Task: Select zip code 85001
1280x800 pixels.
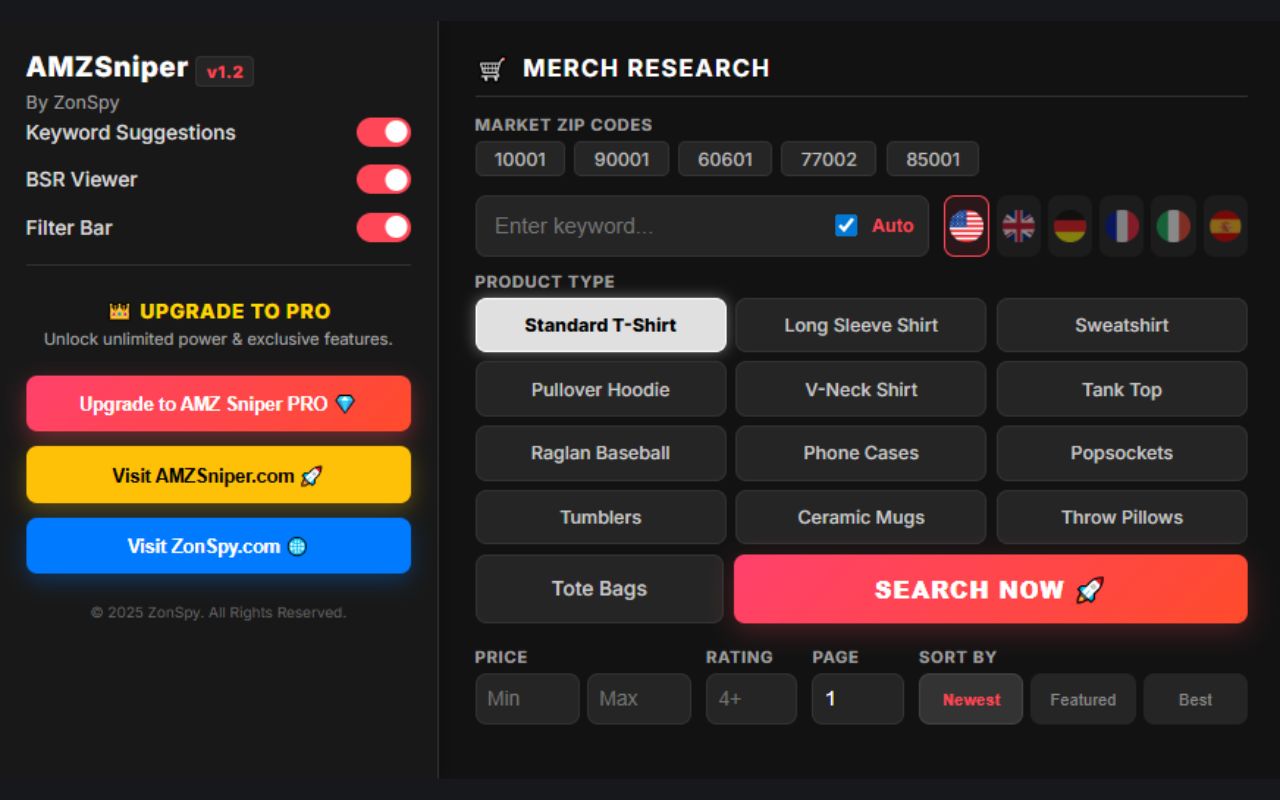Action: point(933,159)
